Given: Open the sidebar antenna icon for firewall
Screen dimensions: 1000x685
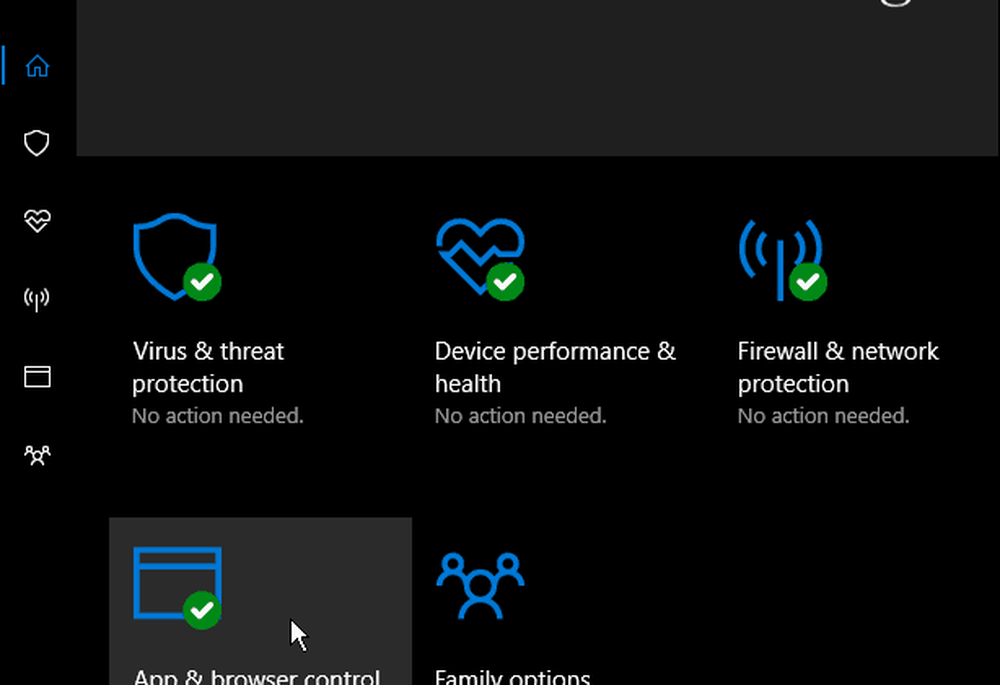Looking at the screenshot, I should tap(37, 299).
